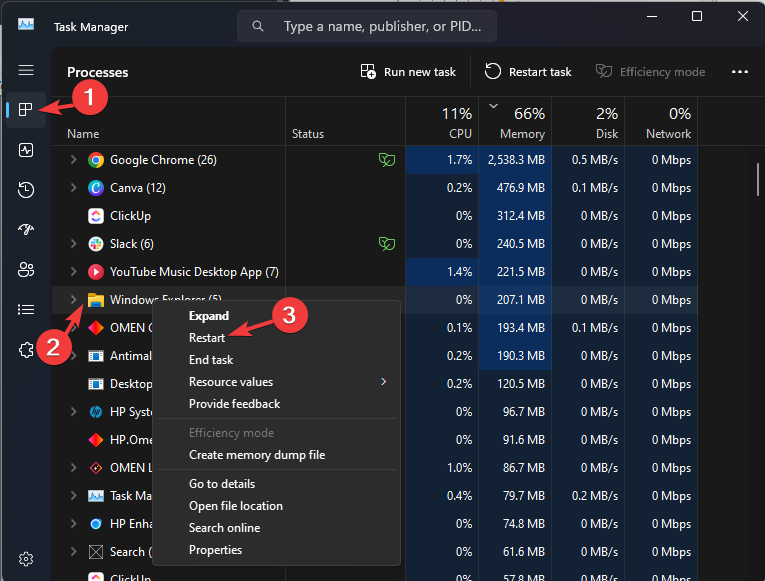This screenshot has width=765, height=581.
Task: Expand the HP Syst process group
Action: coord(73,412)
